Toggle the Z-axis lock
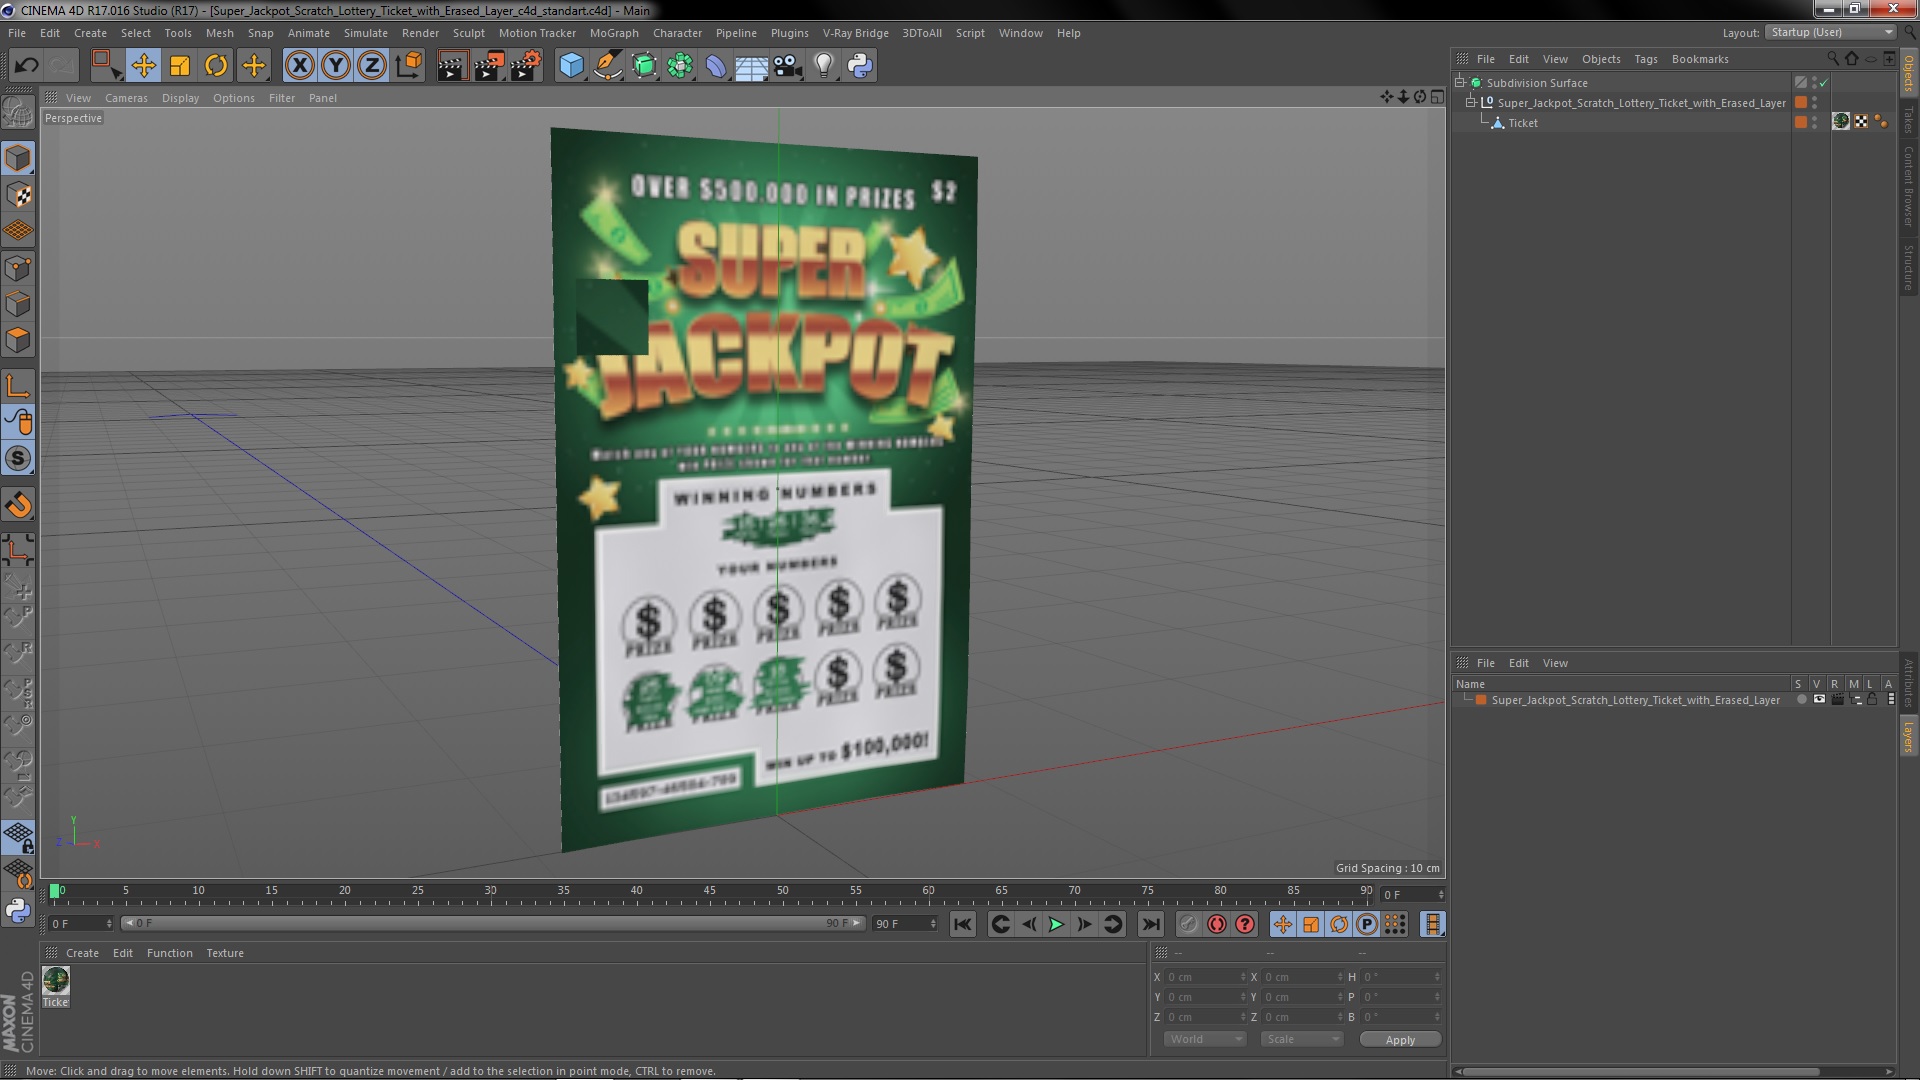Viewport: 1920px width, 1080px height. click(x=372, y=66)
